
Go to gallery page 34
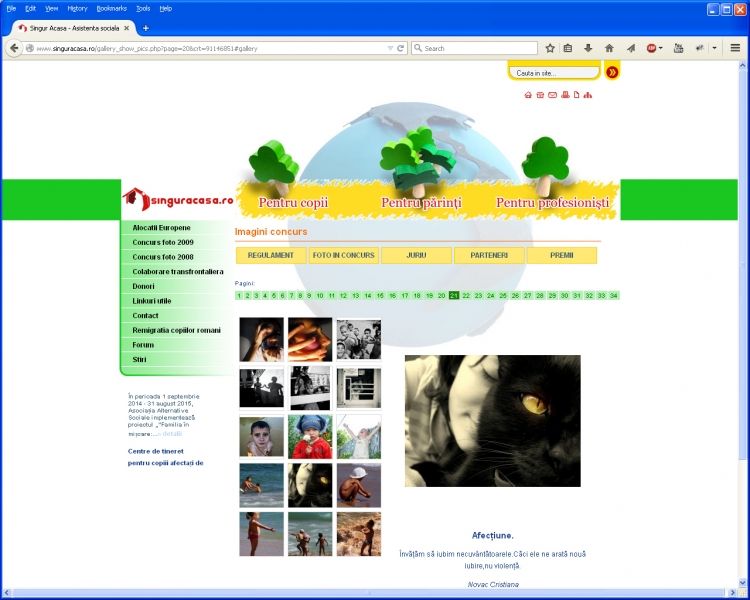(613, 296)
